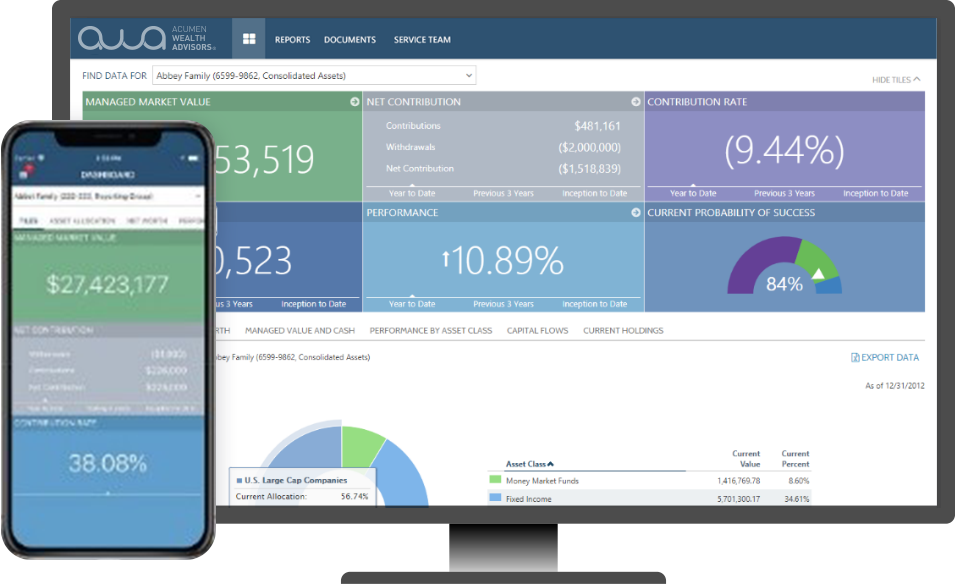Switch to the Capital Flows tab
Image resolution: width=955 pixels, height=584 pixels.
(x=540, y=330)
